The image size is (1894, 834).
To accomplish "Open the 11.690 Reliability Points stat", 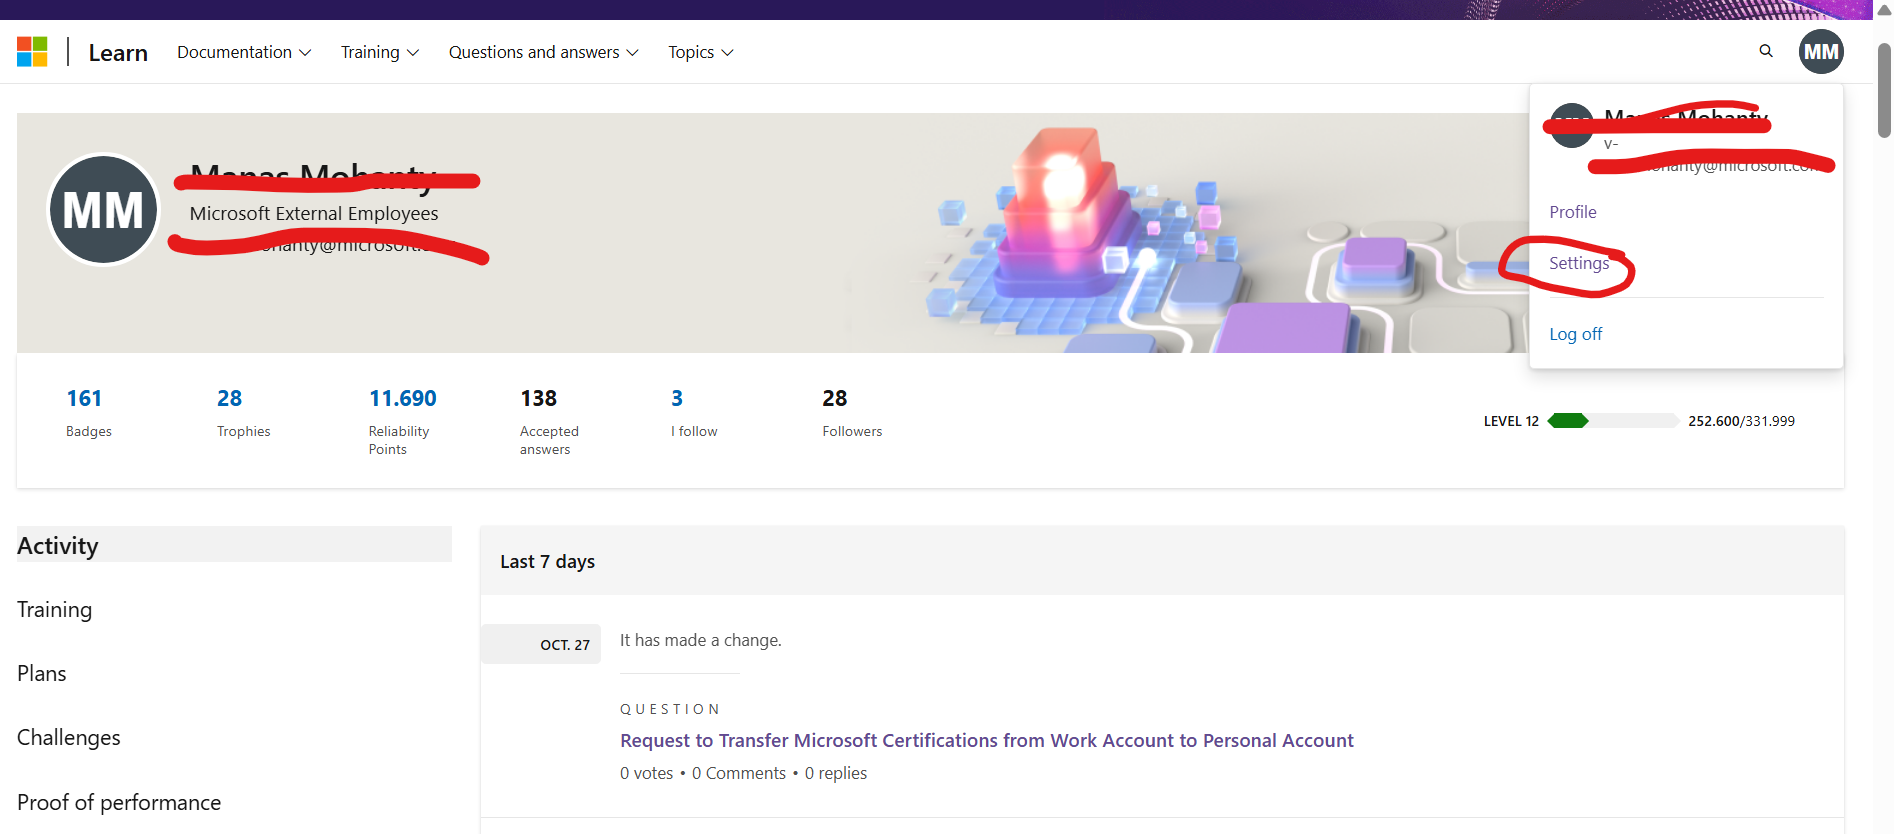I will [x=403, y=421].
